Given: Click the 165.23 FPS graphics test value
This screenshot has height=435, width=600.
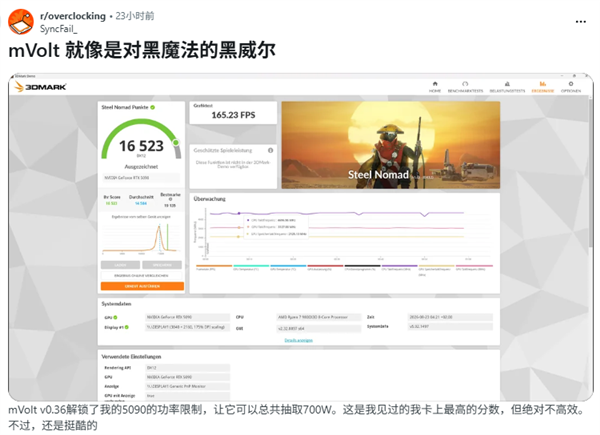Looking at the screenshot, I should [x=233, y=115].
